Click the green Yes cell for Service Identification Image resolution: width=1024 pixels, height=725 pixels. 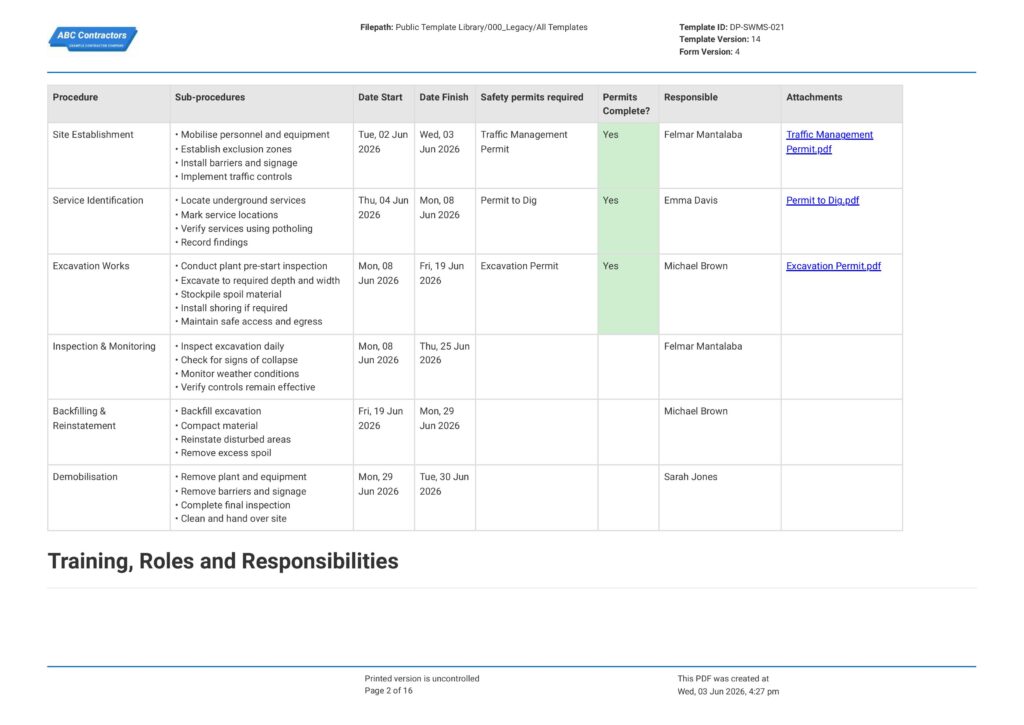click(x=628, y=221)
